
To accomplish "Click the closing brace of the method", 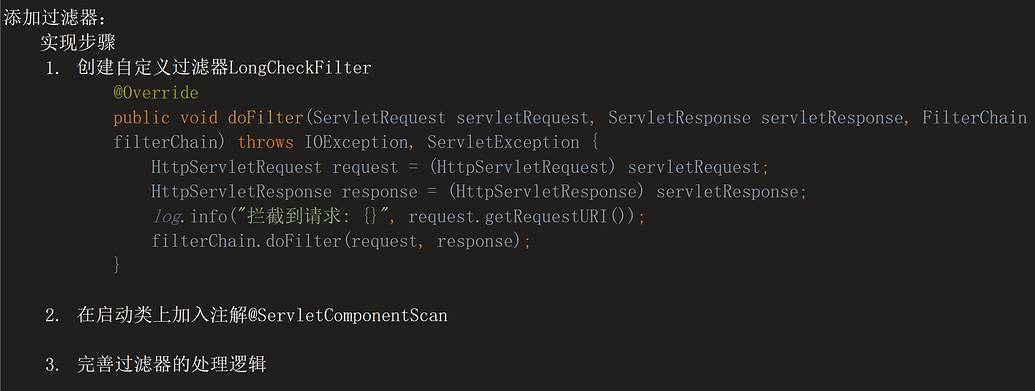I will [x=117, y=266].
